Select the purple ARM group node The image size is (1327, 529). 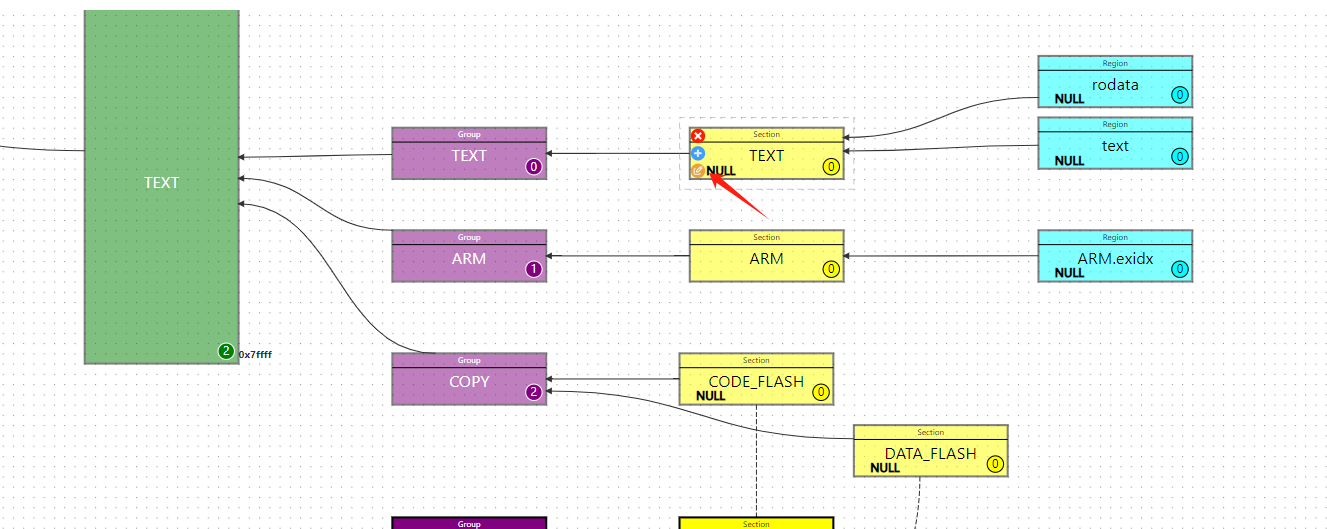tap(469, 259)
